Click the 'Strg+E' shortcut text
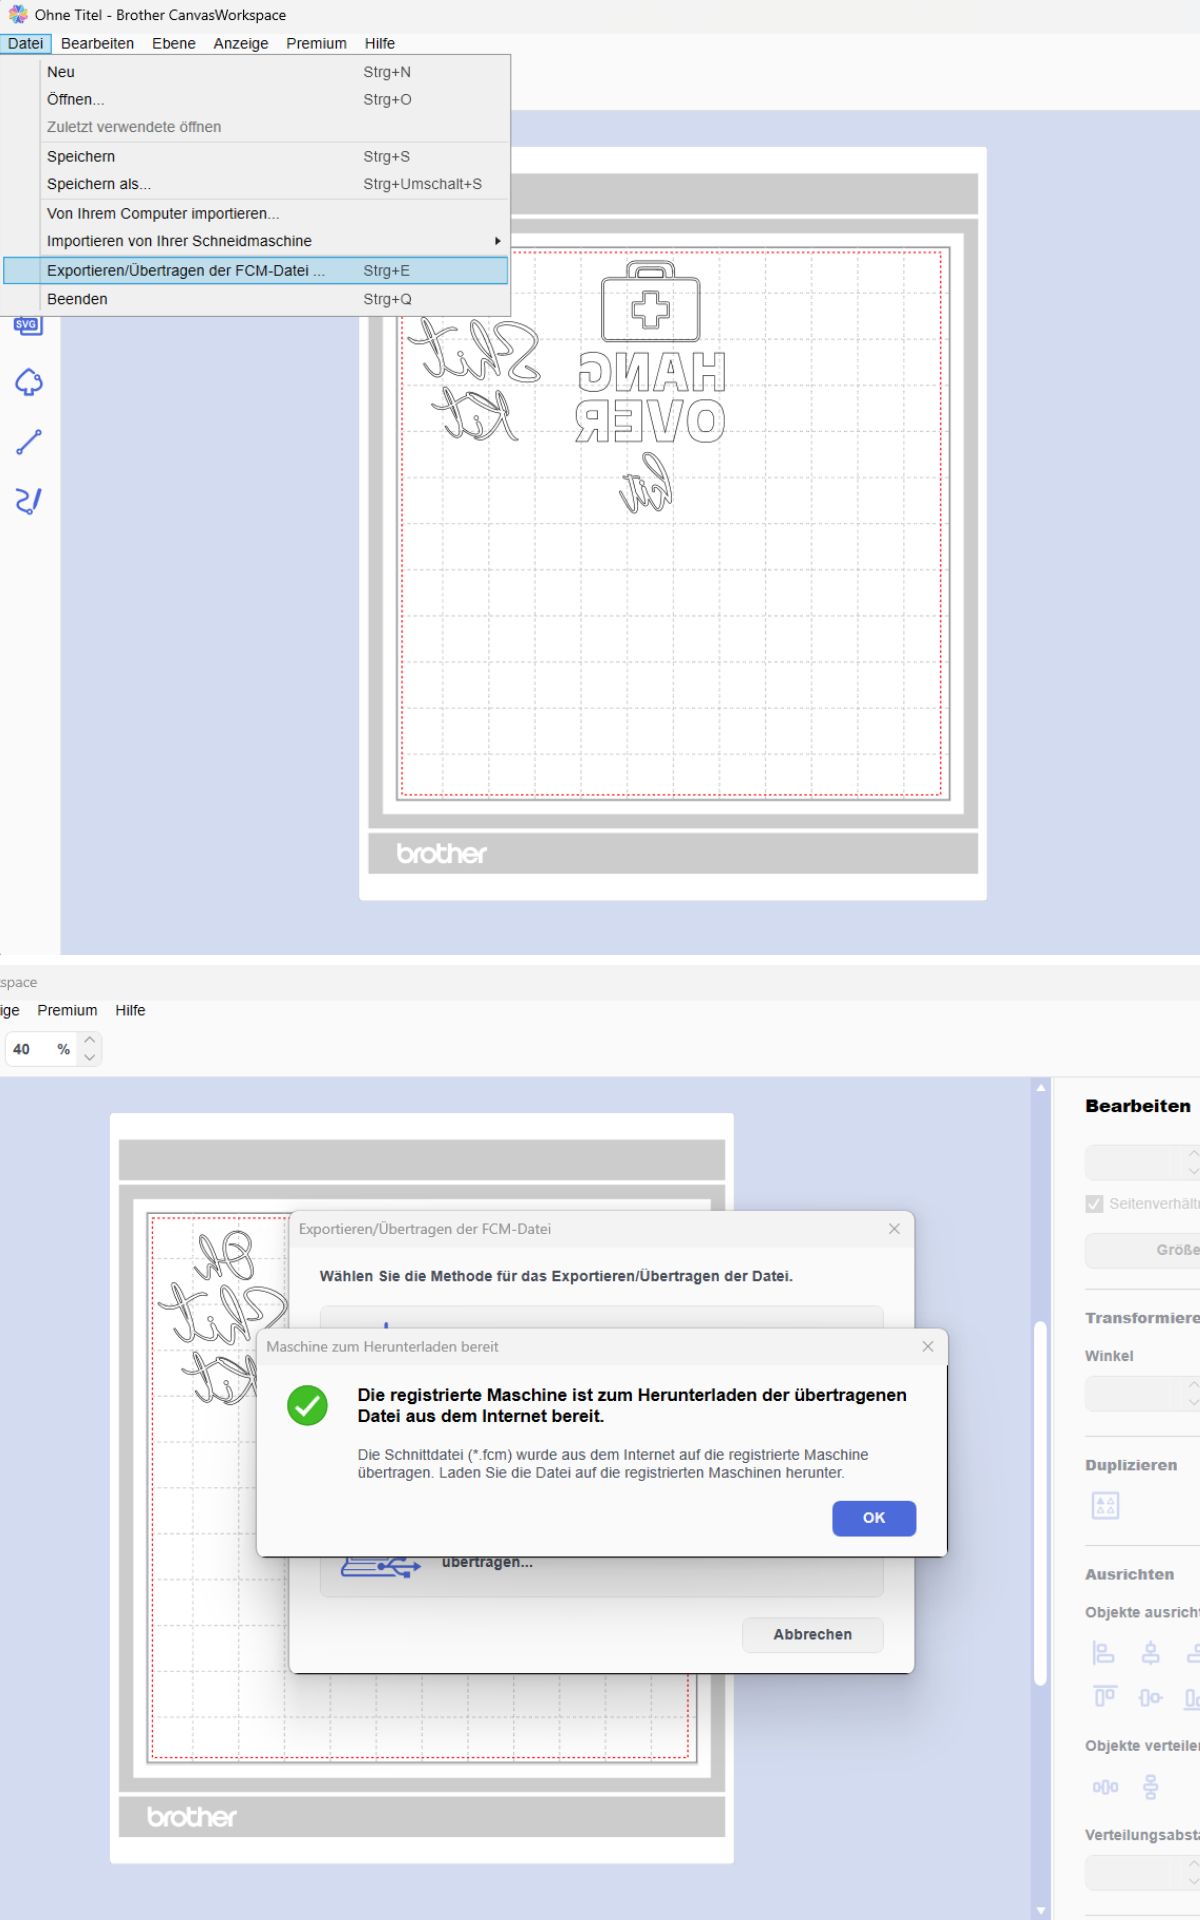This screenshot has width=1200, height=1920. [386, 270]
